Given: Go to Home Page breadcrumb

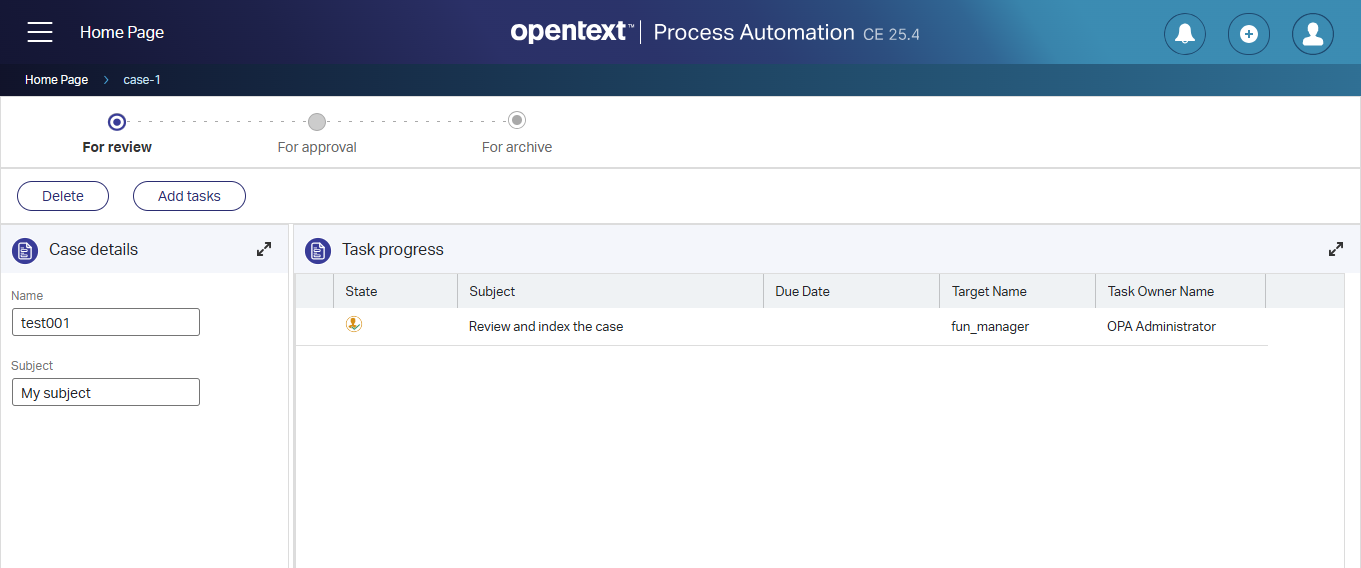Looking at the screenshot, I should coord(56,80).
